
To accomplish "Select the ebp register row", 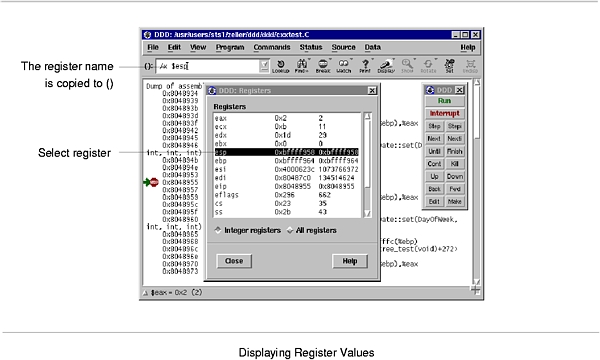I will (287, 161).
